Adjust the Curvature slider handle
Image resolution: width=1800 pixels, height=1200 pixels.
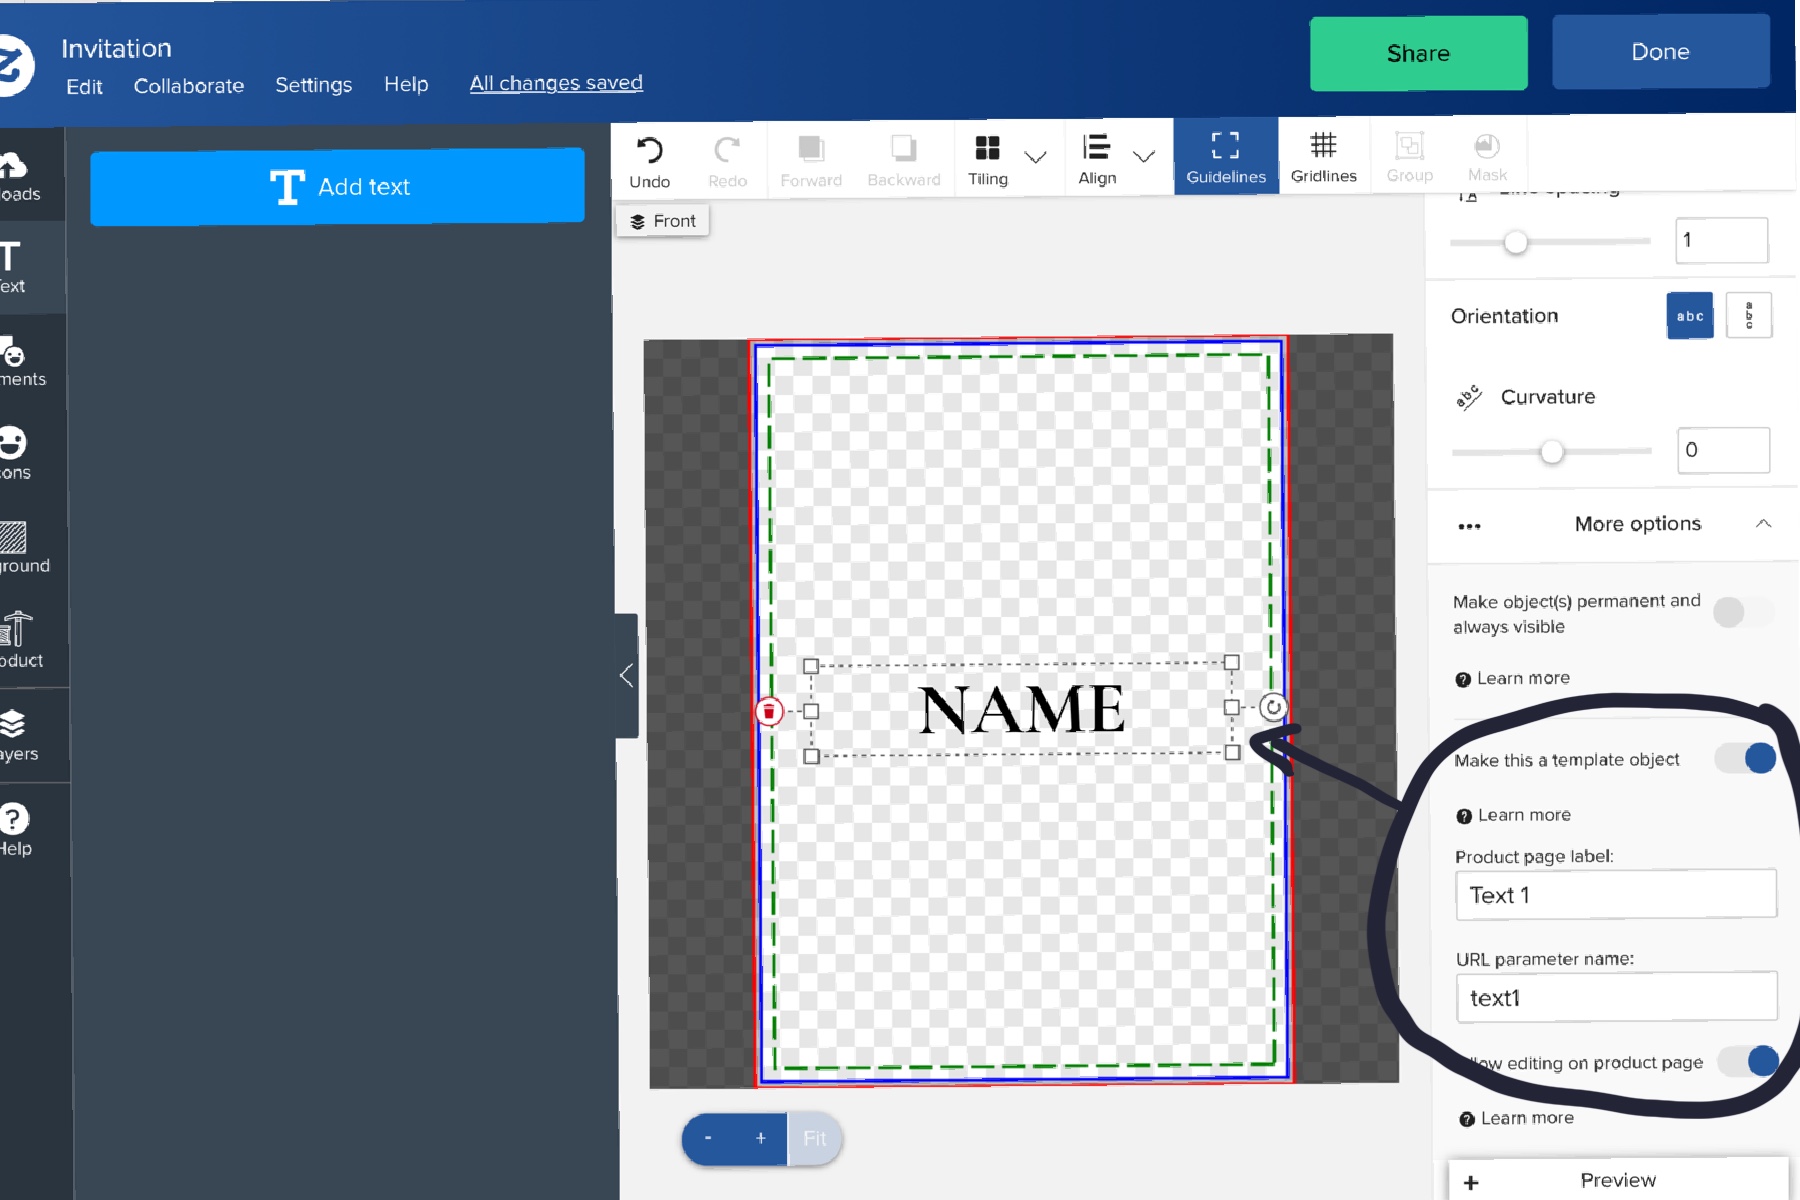coord(1551,452)
